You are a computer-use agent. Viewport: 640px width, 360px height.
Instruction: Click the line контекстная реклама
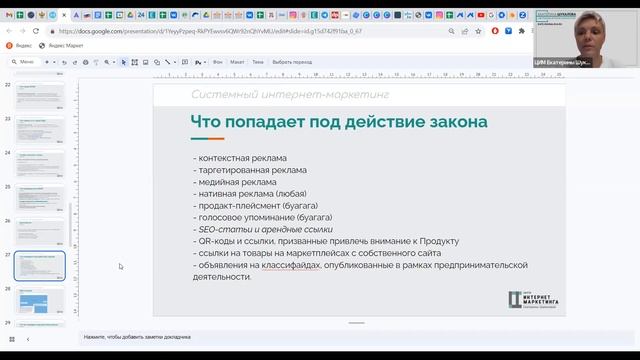tap(240, 158)
